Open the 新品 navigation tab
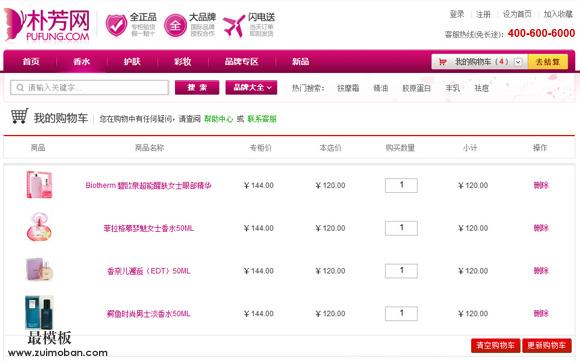The height and width of the screenshot is (361, 580). coord(300,61)
